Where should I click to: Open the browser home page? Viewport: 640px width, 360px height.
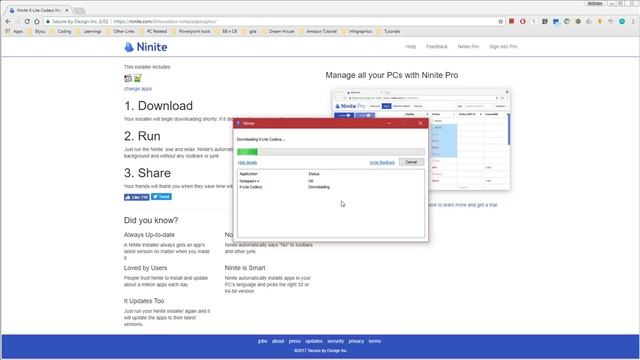(x=37, y=21)
